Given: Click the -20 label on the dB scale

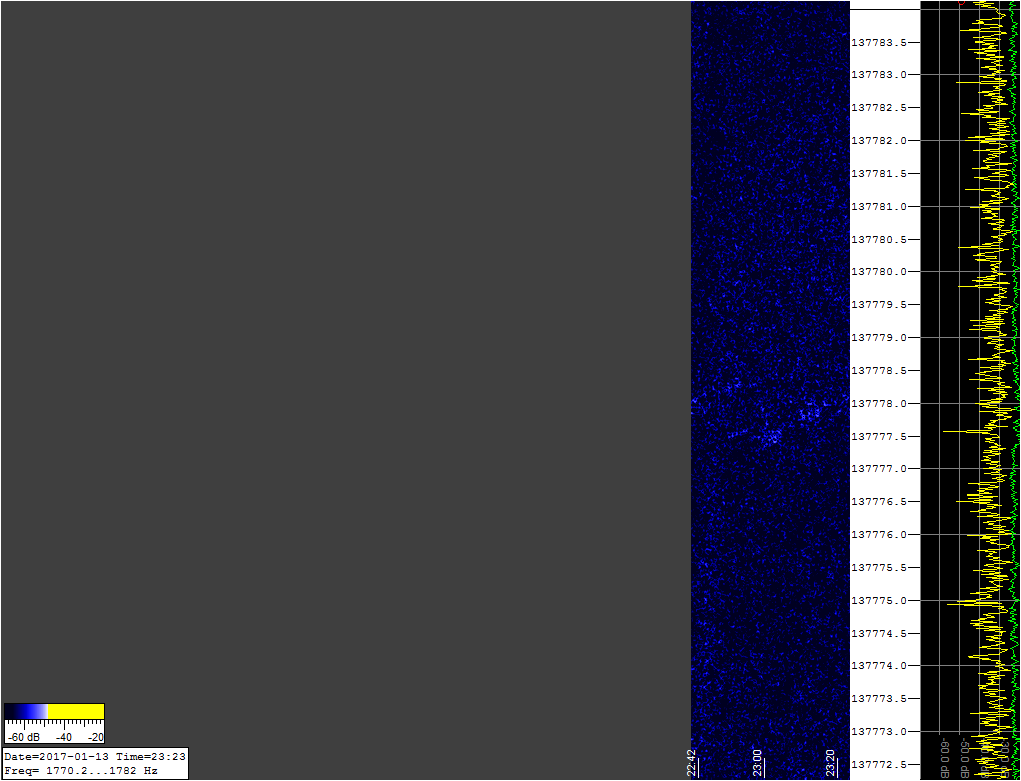Looking at the screenshot, I should click(x=95, y=737).
